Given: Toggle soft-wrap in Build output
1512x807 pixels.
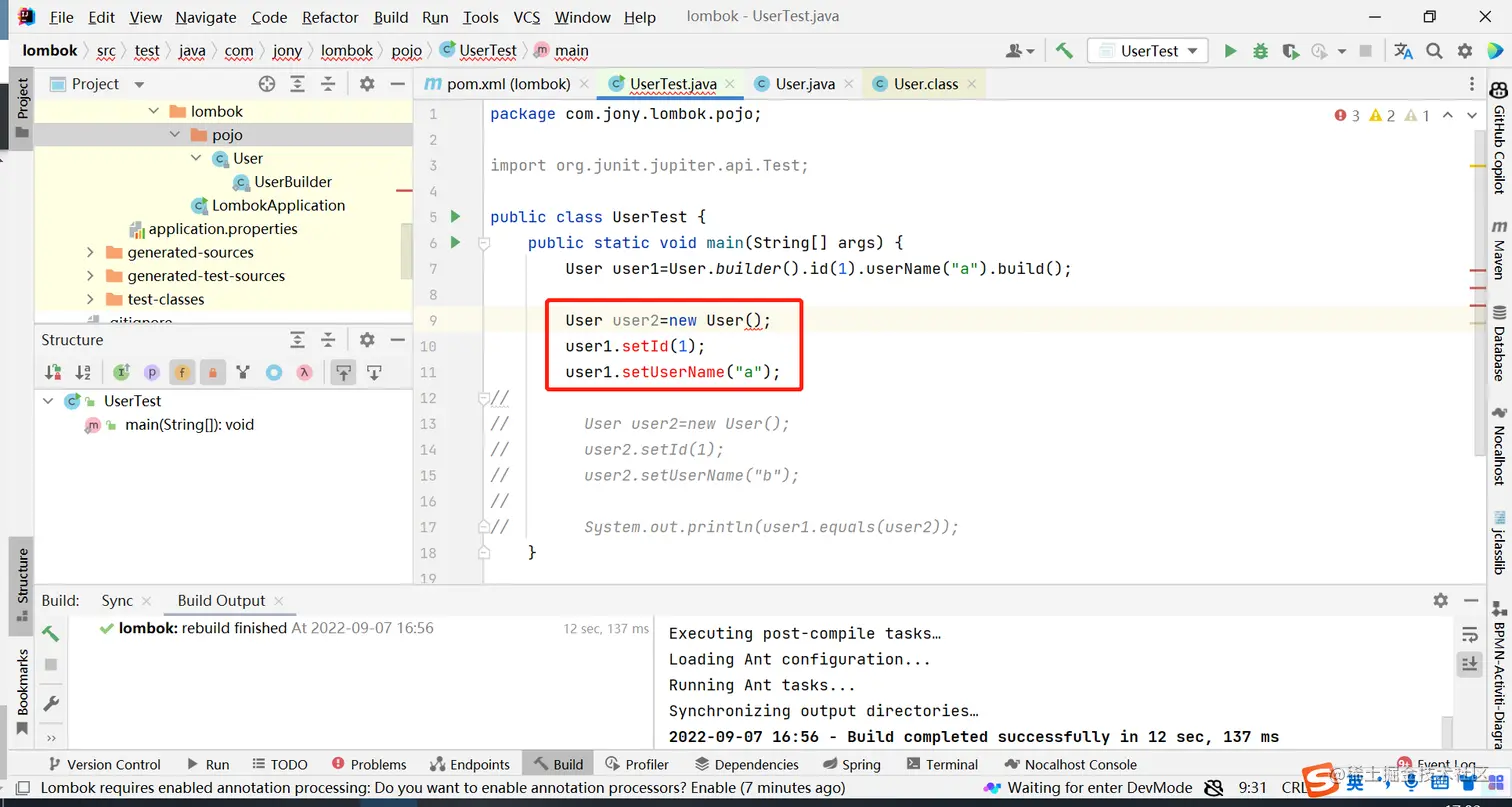Looking at the screenshot, I should pos(1469,635).
